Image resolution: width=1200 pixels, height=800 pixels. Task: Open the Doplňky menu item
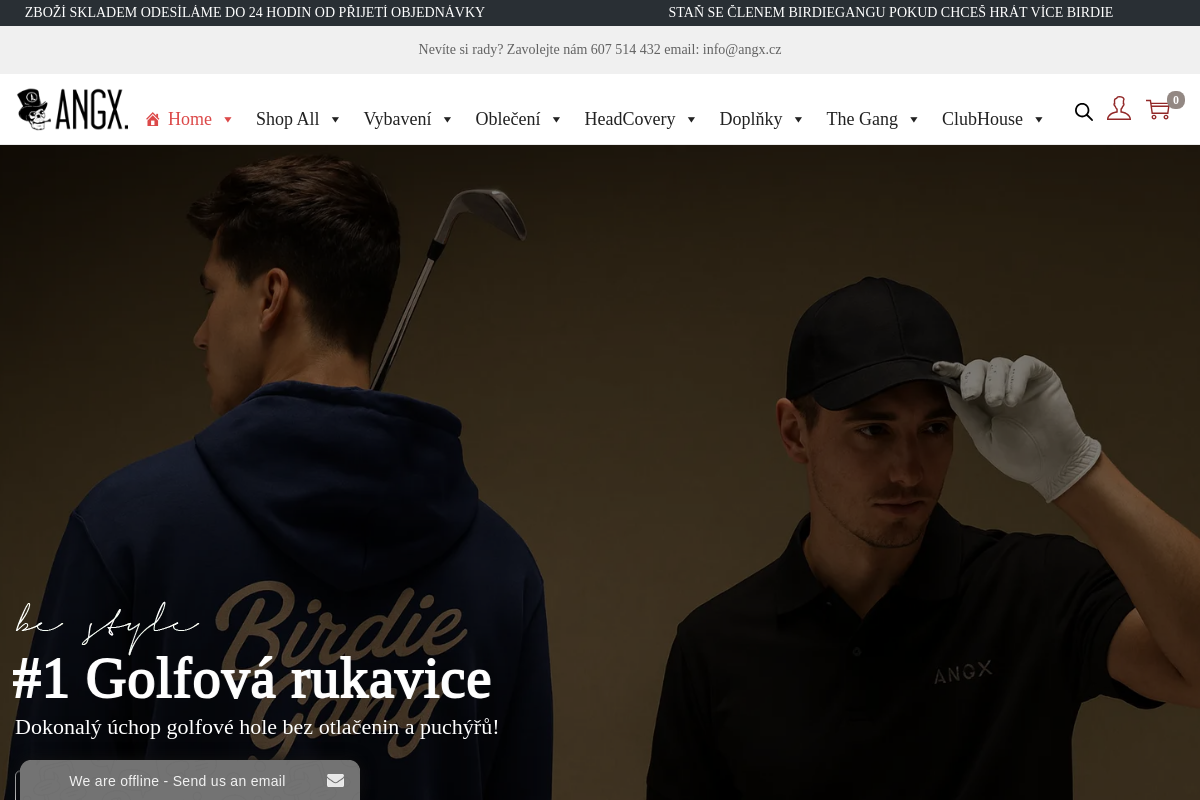click(750, 119)
